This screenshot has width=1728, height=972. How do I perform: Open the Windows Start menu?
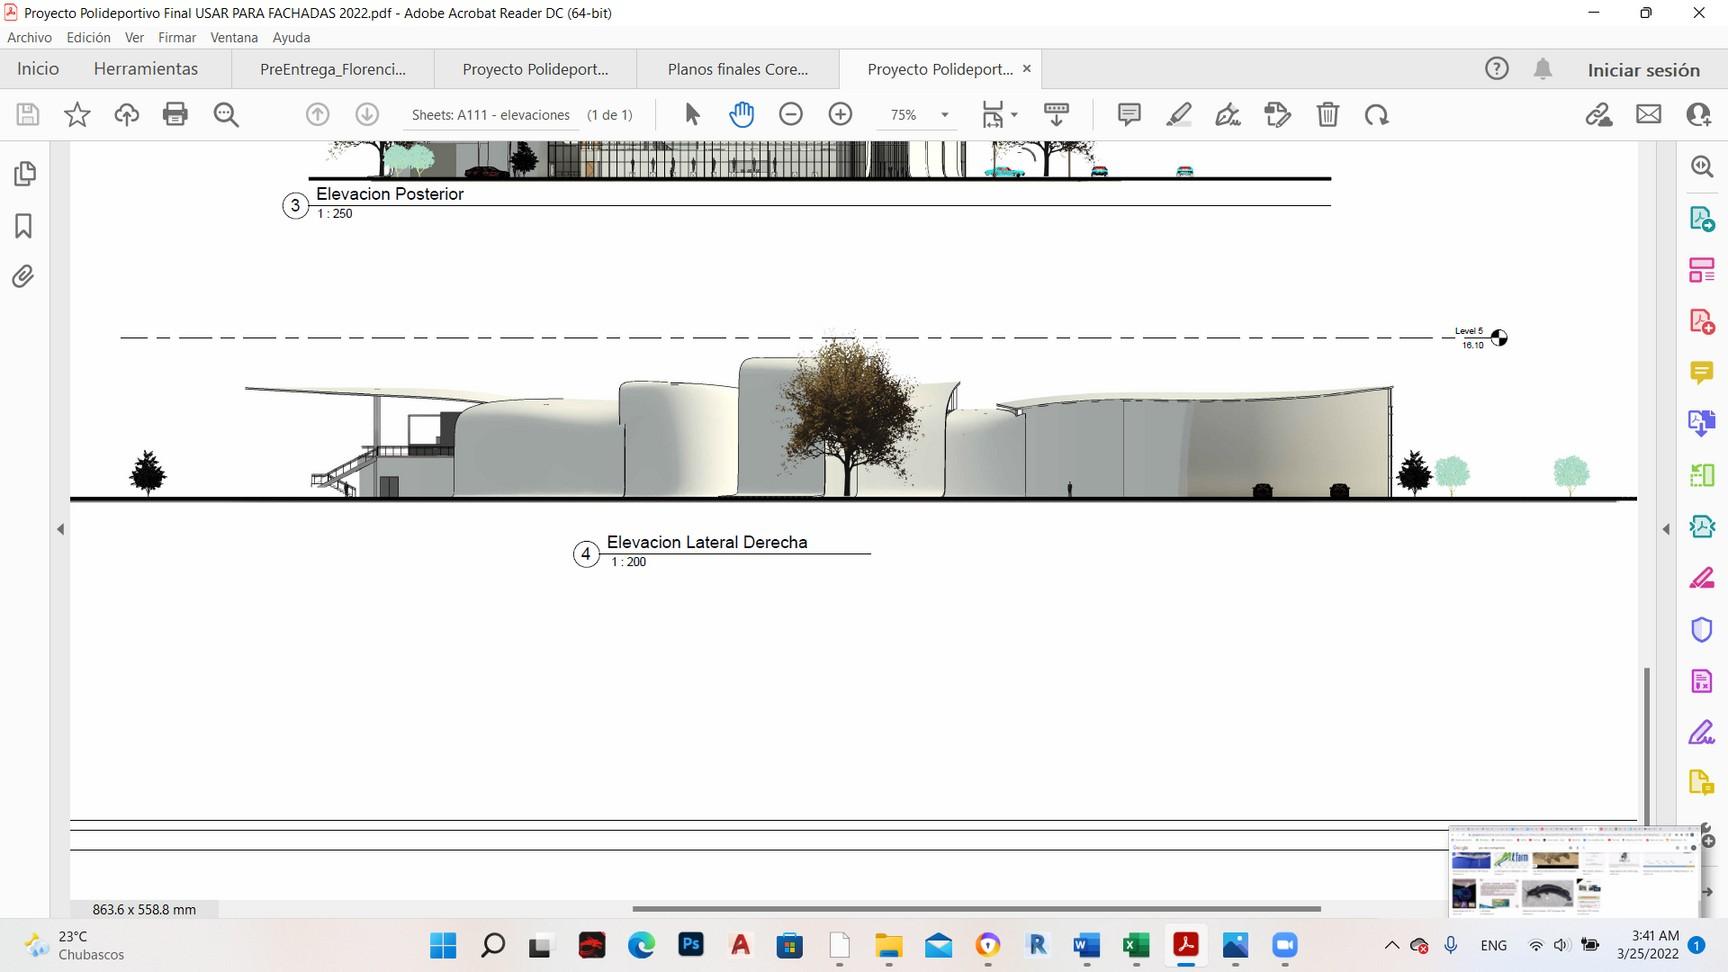443,945
